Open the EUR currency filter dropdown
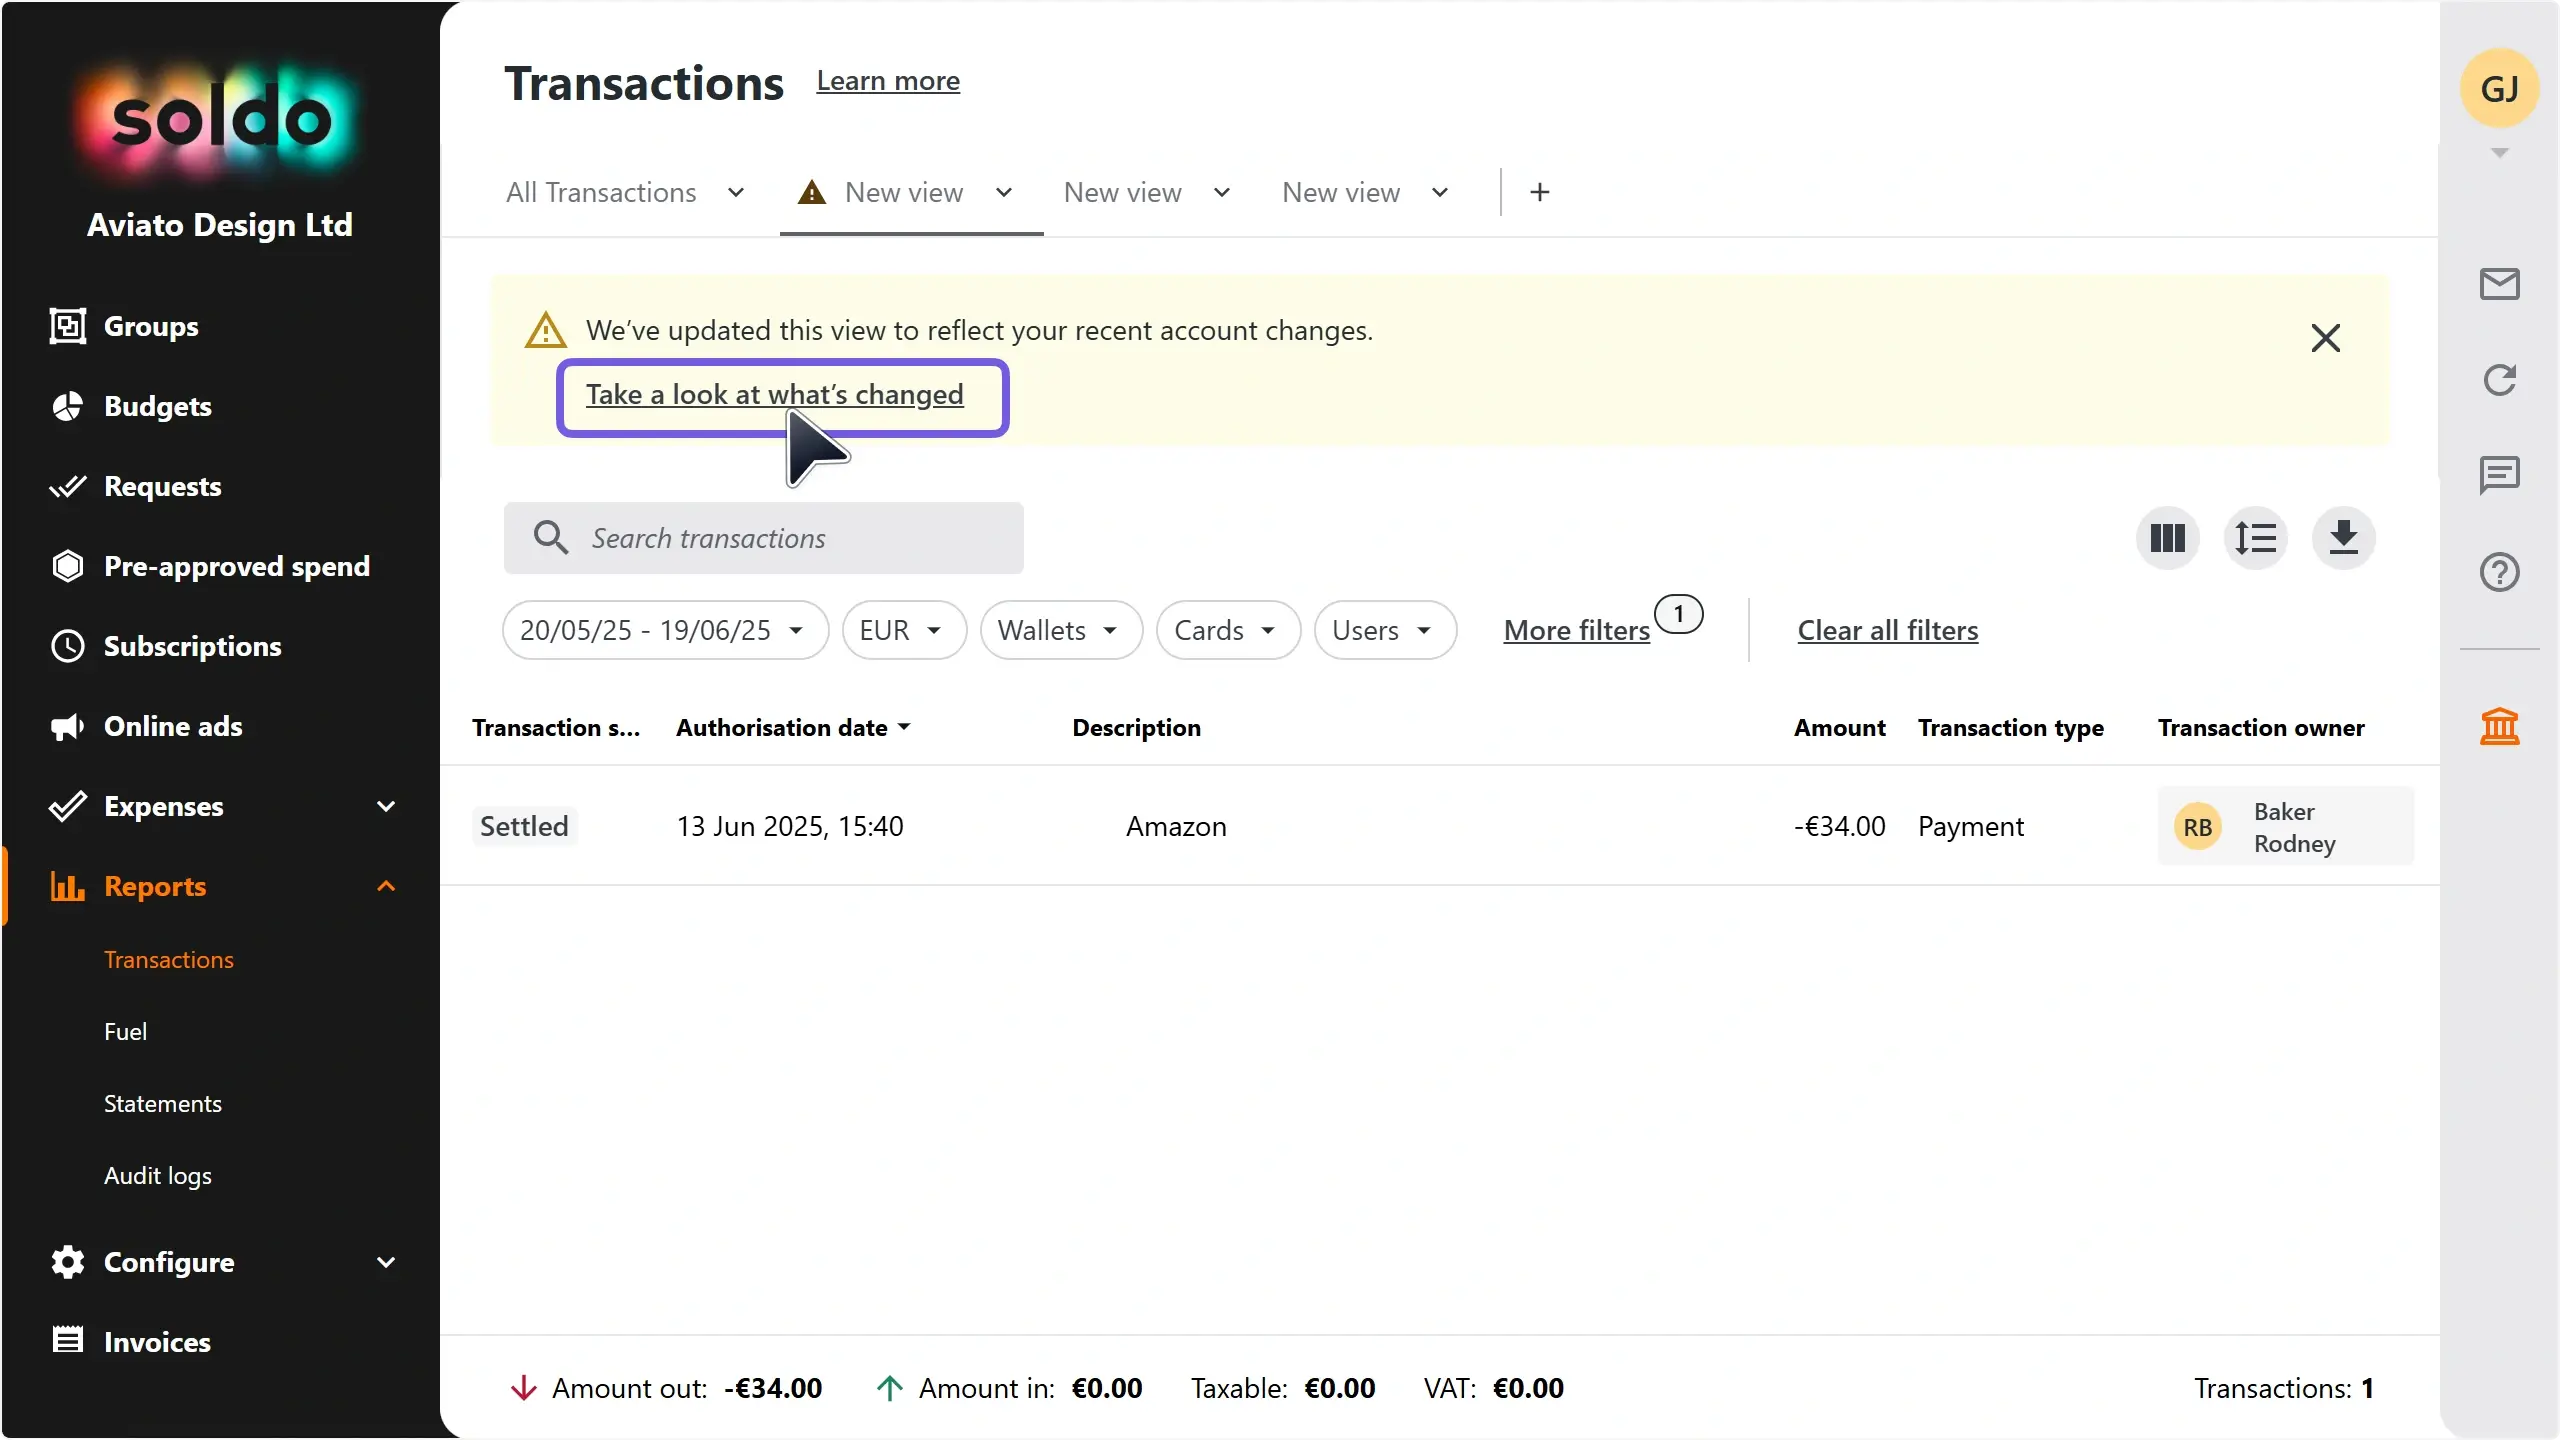This screenshot has width=2560, height=1440. 904,630
